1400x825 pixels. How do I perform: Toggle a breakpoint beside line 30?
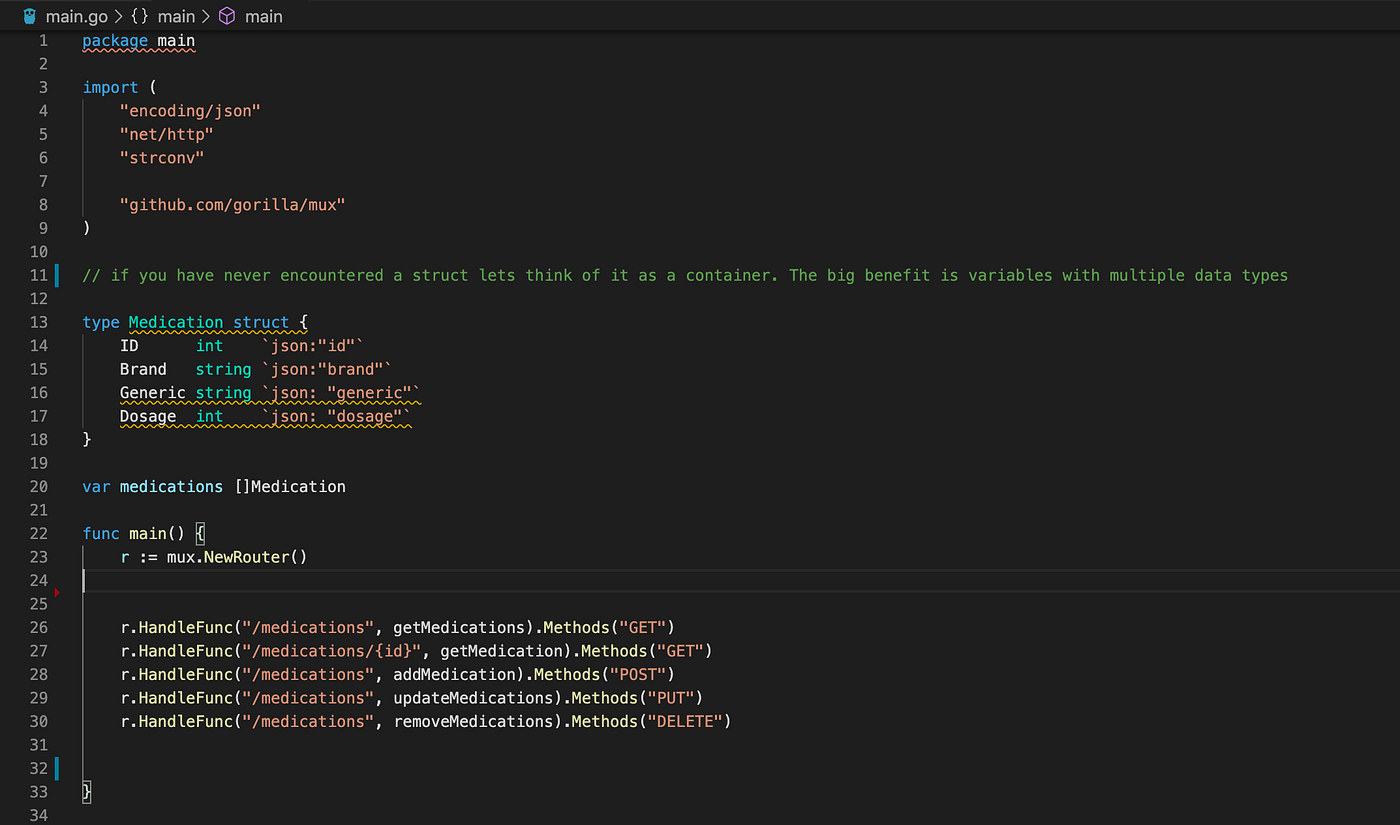pos(60,721)
